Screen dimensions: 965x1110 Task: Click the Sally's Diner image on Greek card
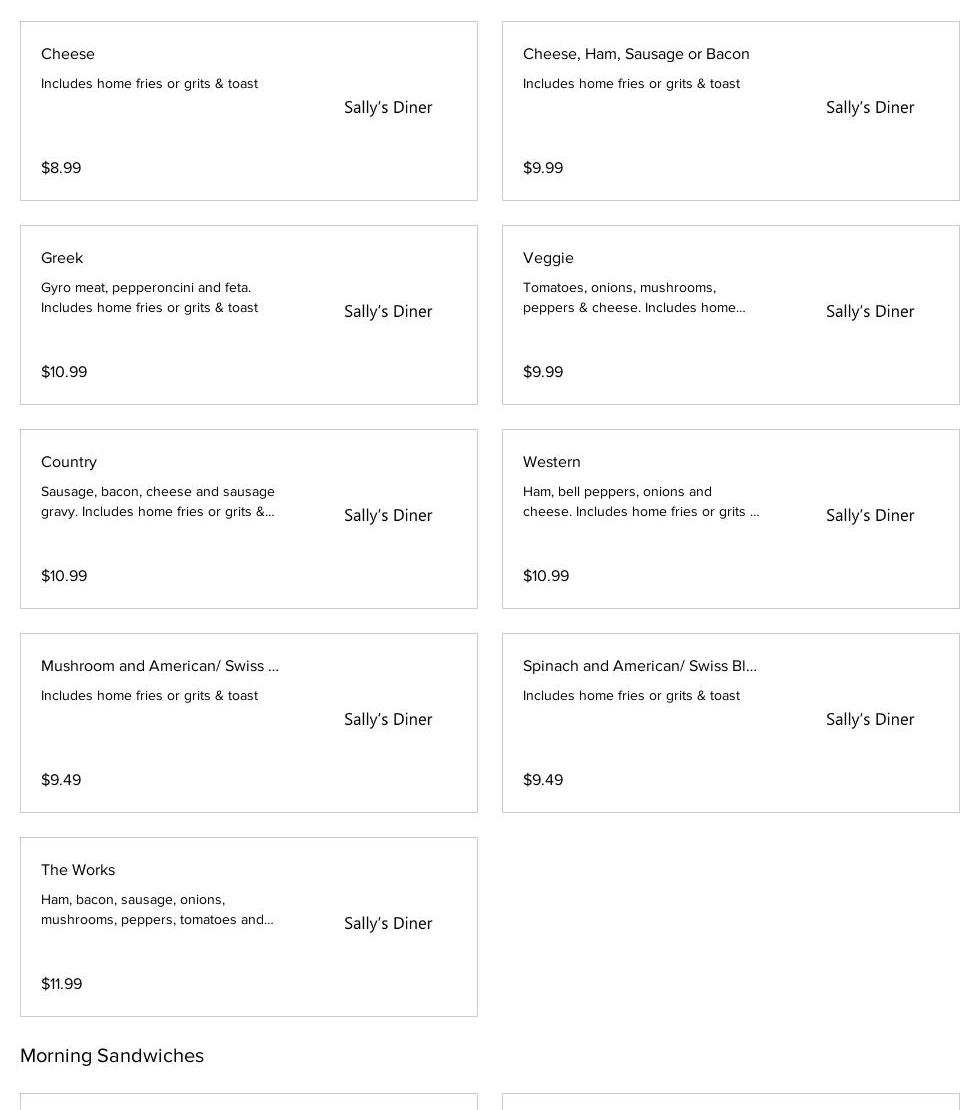tap(388, 312)
